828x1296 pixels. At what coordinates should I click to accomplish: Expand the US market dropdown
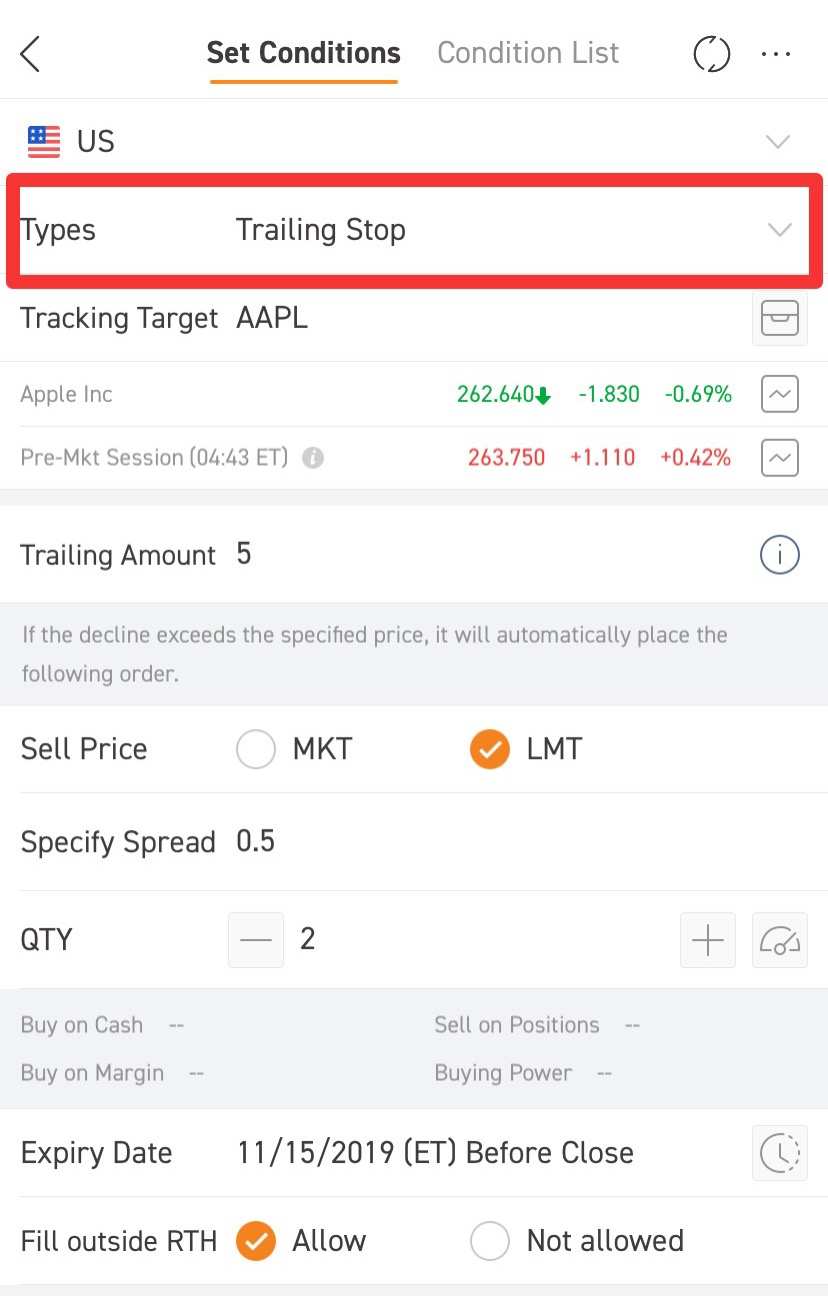(x=778, y=141)
